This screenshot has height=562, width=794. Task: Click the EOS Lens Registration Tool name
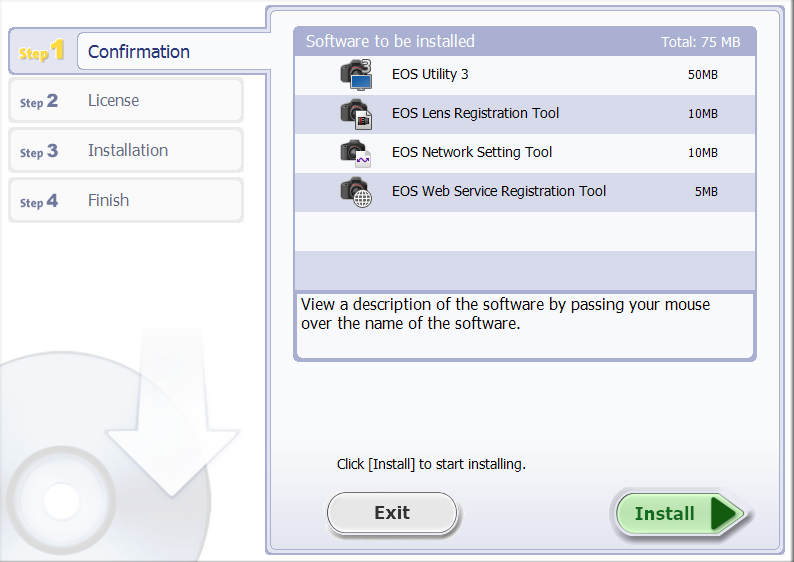click(x=475, y=114)
